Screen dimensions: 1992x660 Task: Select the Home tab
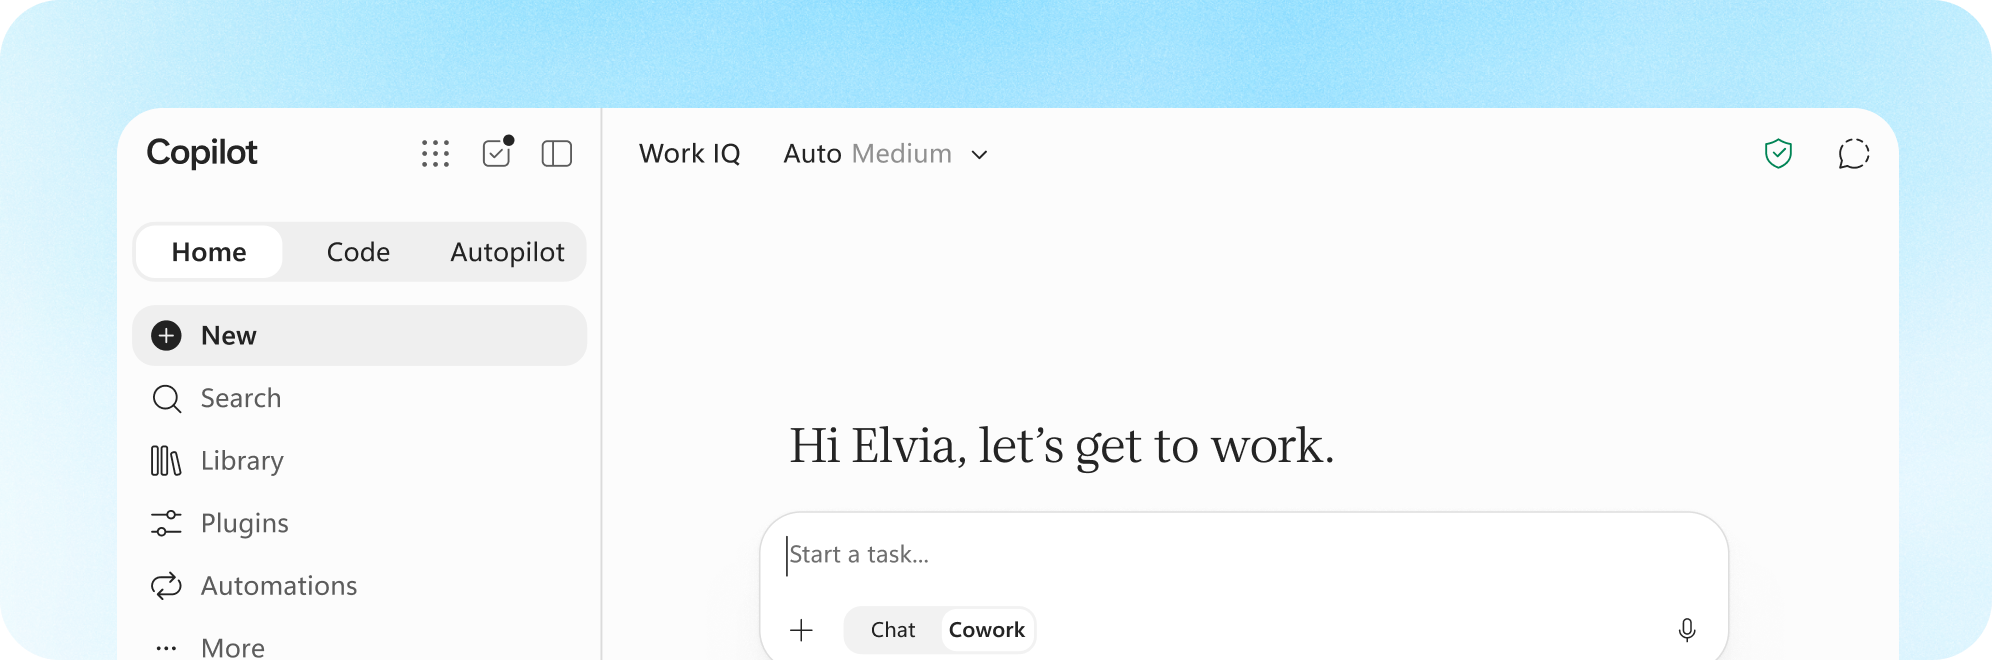click(x=209, y=252)
